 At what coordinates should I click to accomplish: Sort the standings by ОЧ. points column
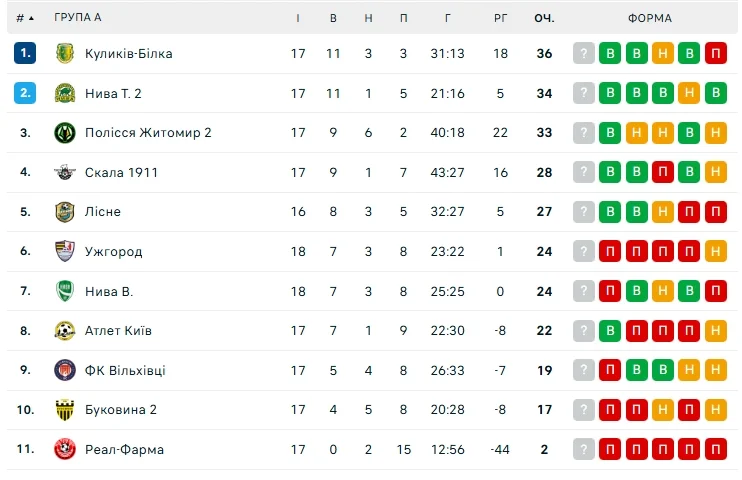[x=544, y=18]
